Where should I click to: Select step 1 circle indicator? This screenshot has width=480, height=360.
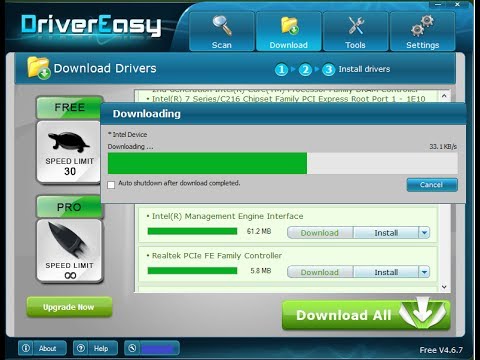pos(281,70)
